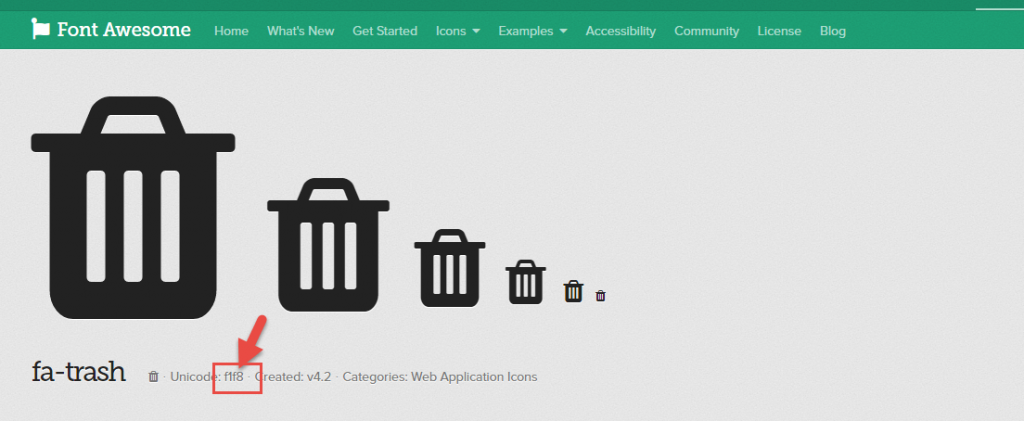The image size is (1024, 421).
Task: Go to the Home page
Action: click(x=231, y=31)
